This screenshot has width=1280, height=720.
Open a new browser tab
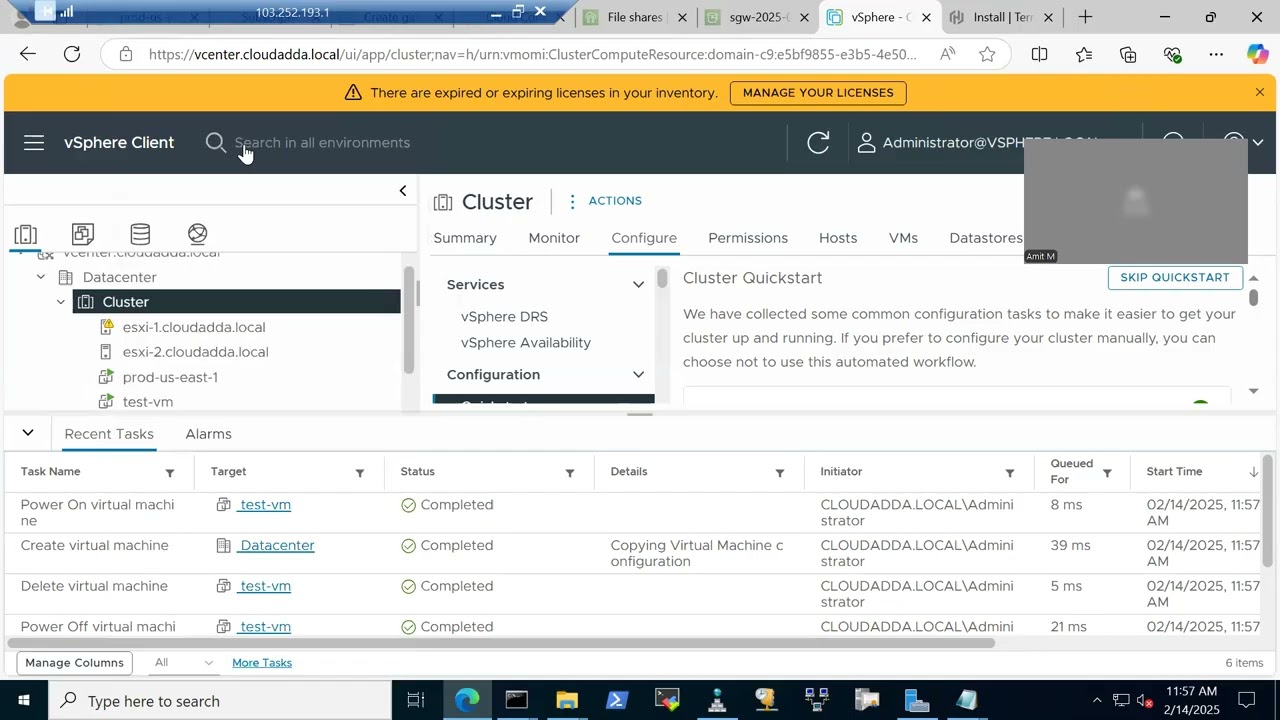click(1085, 17)
